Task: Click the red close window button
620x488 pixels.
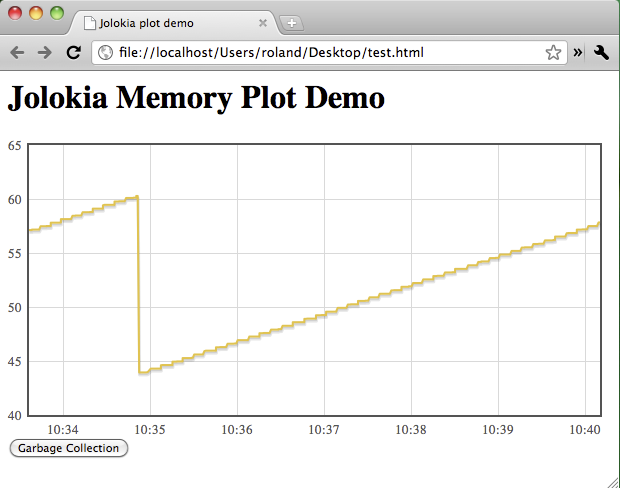Action: 15,14
